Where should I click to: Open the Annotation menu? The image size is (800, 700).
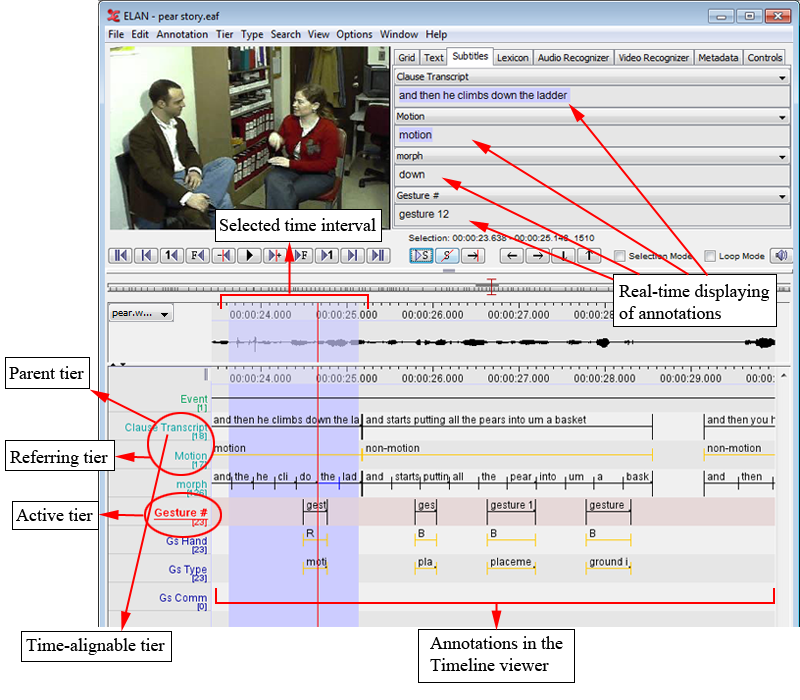(182, 34)
